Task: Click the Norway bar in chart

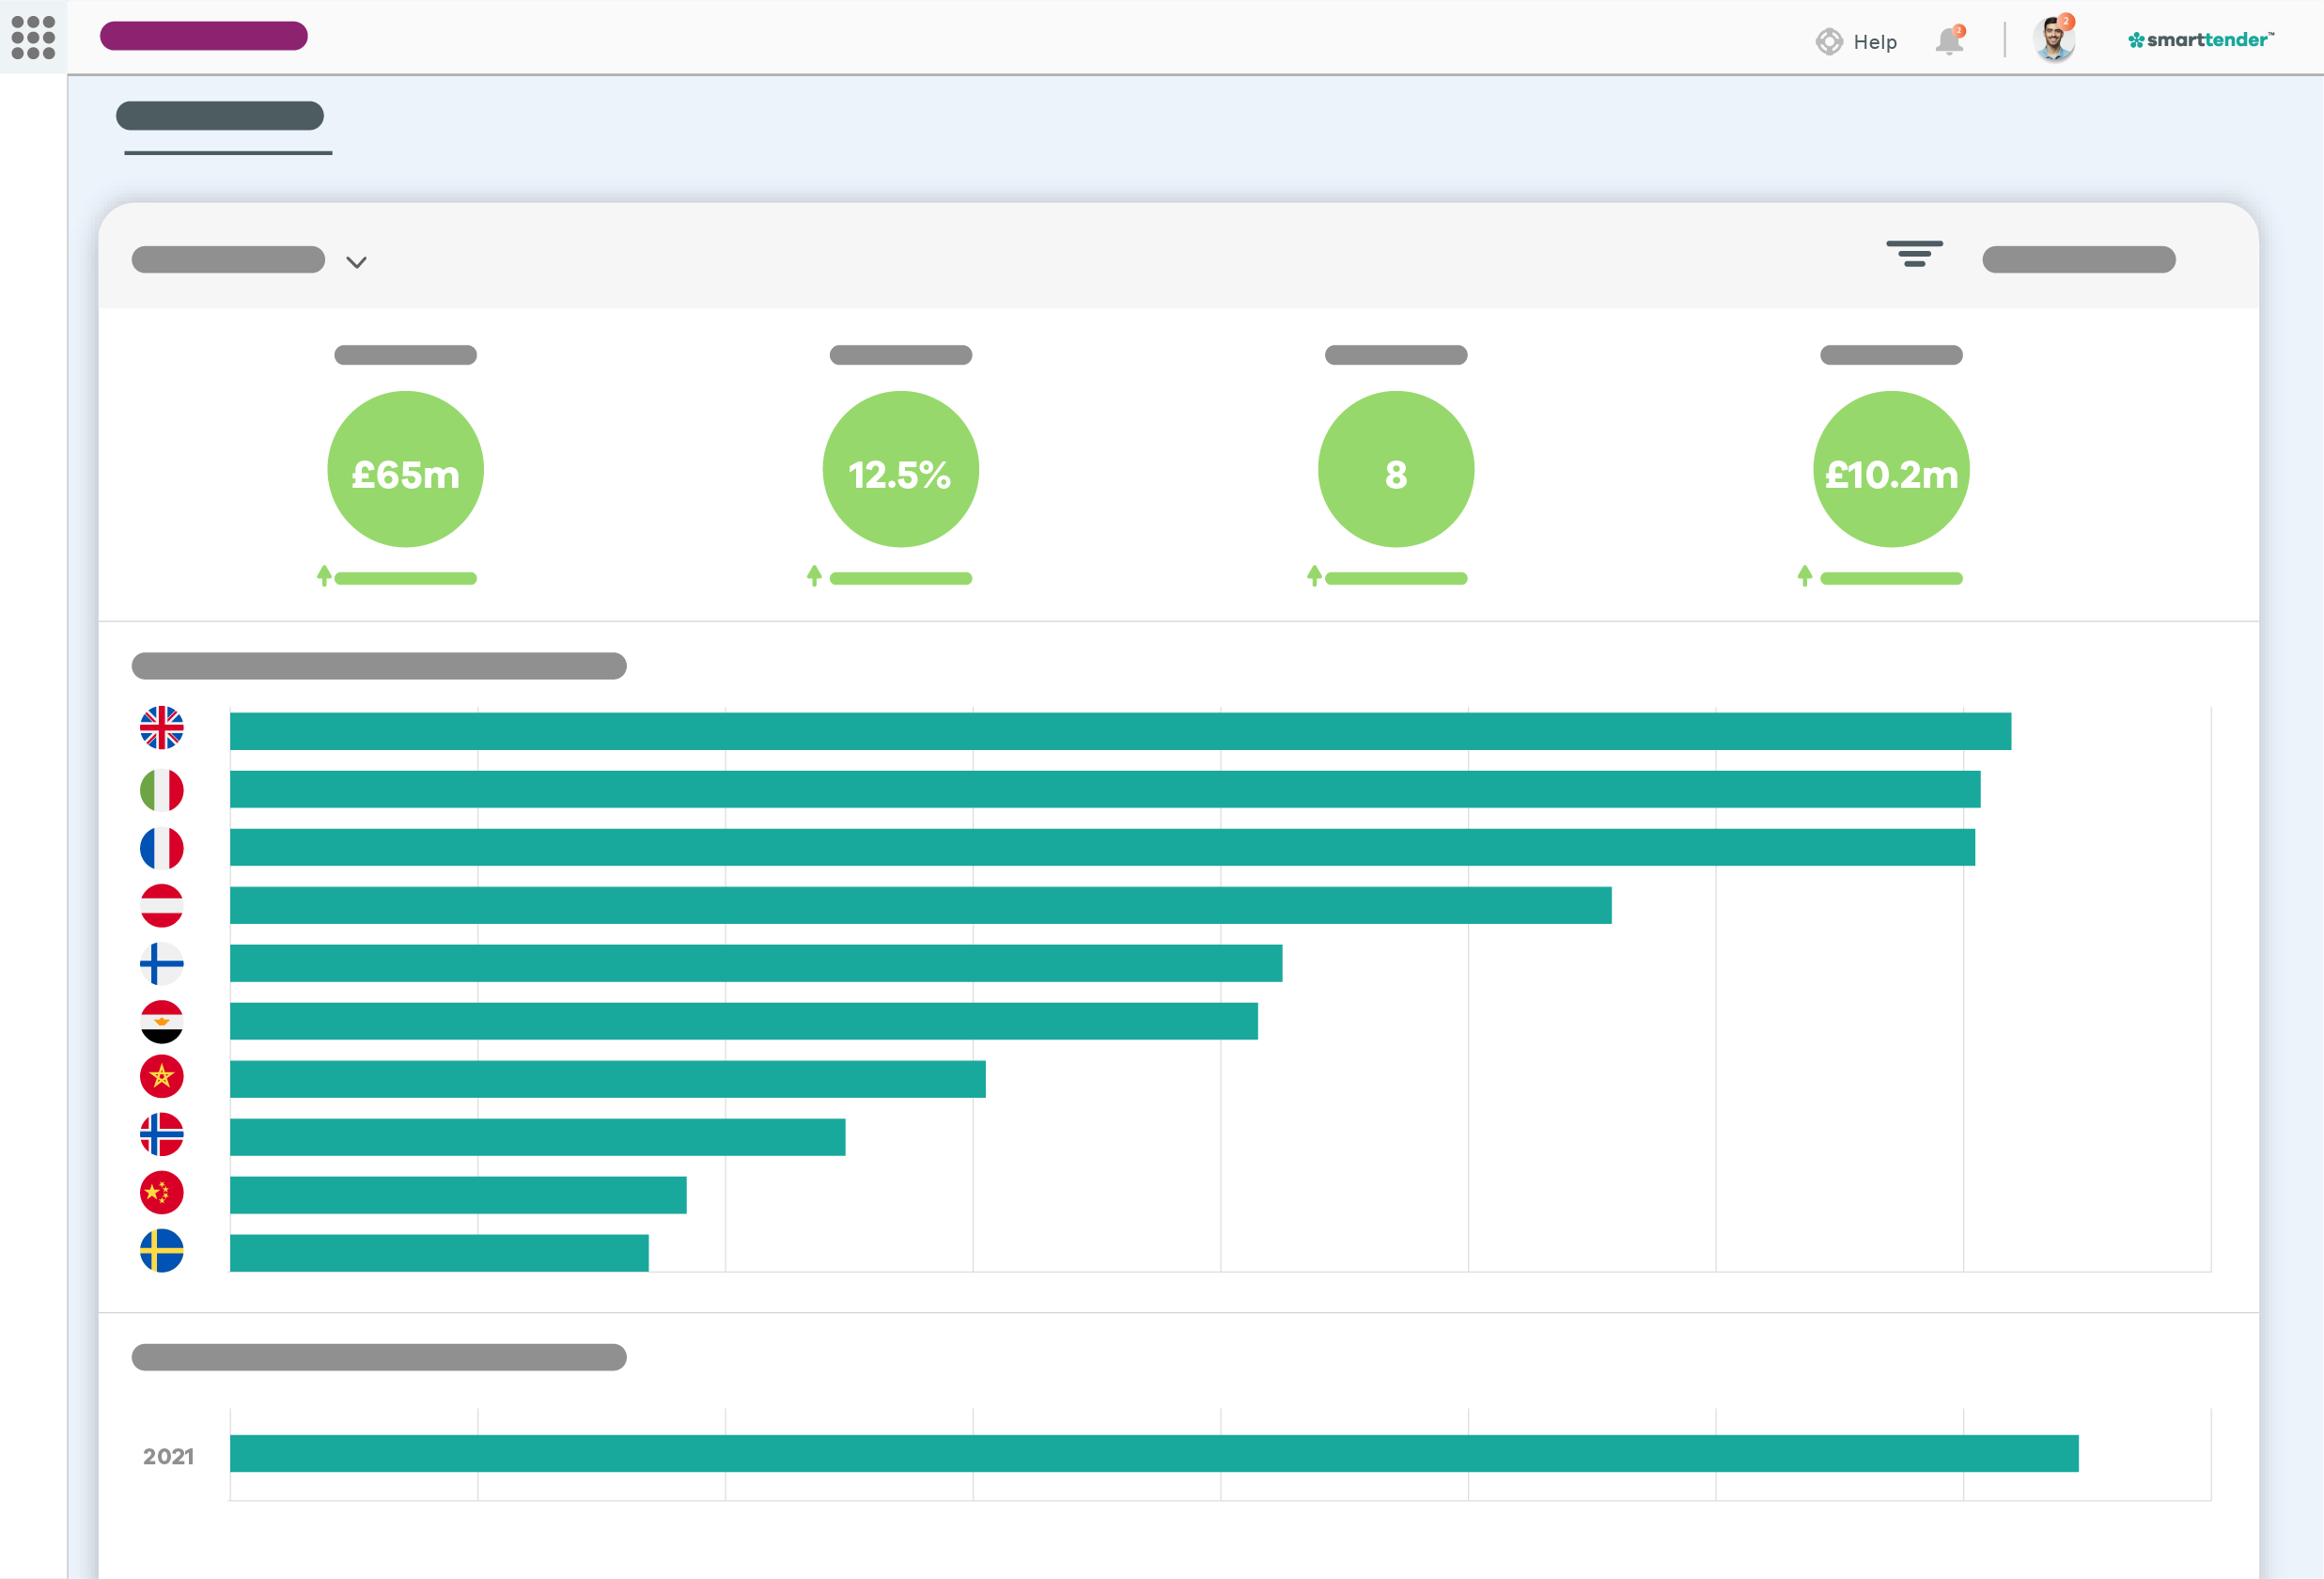Action: (x=538, y=1137)
